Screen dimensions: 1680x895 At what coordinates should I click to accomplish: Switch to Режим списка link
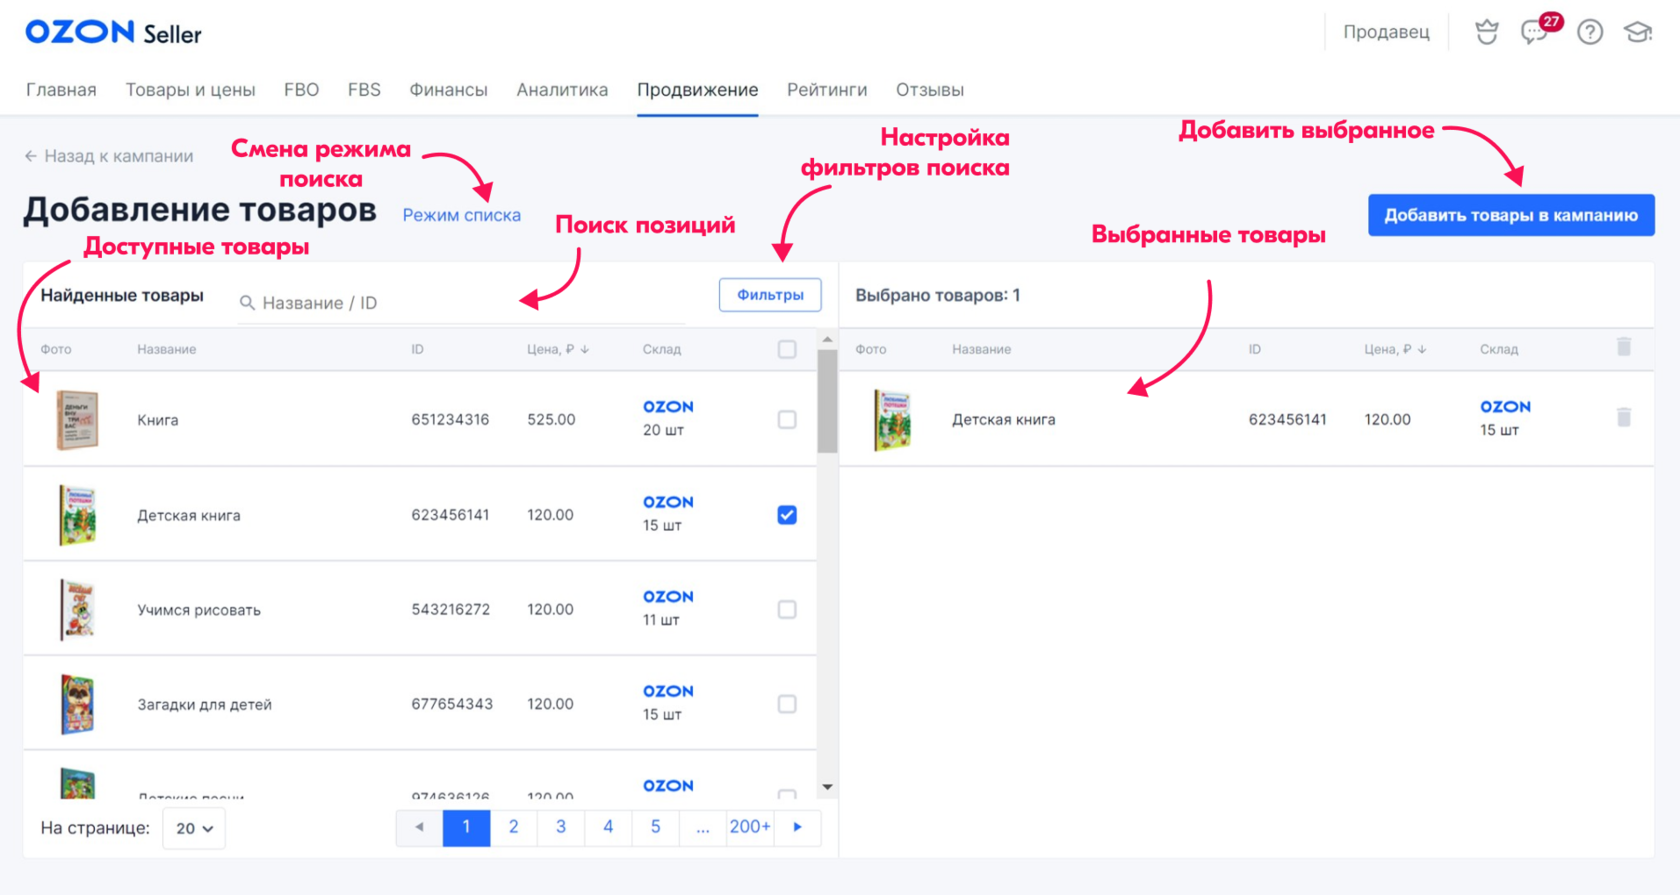point(461,215)
